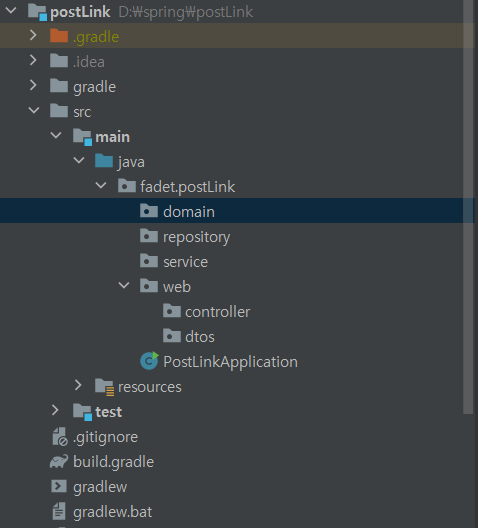Click the web package icon
Viewport: 478px width, 528px height.
click(x=149, y=286)
